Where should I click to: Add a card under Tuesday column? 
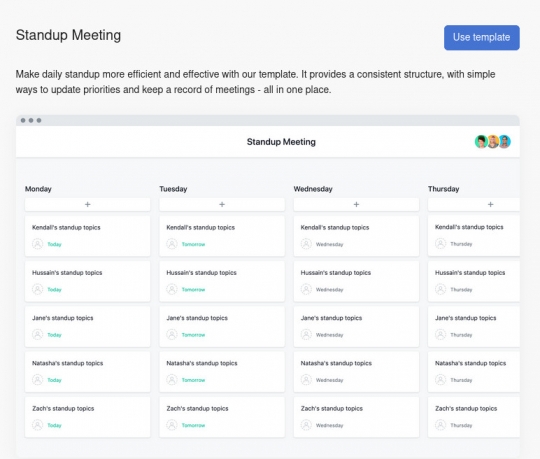[222, 205]
